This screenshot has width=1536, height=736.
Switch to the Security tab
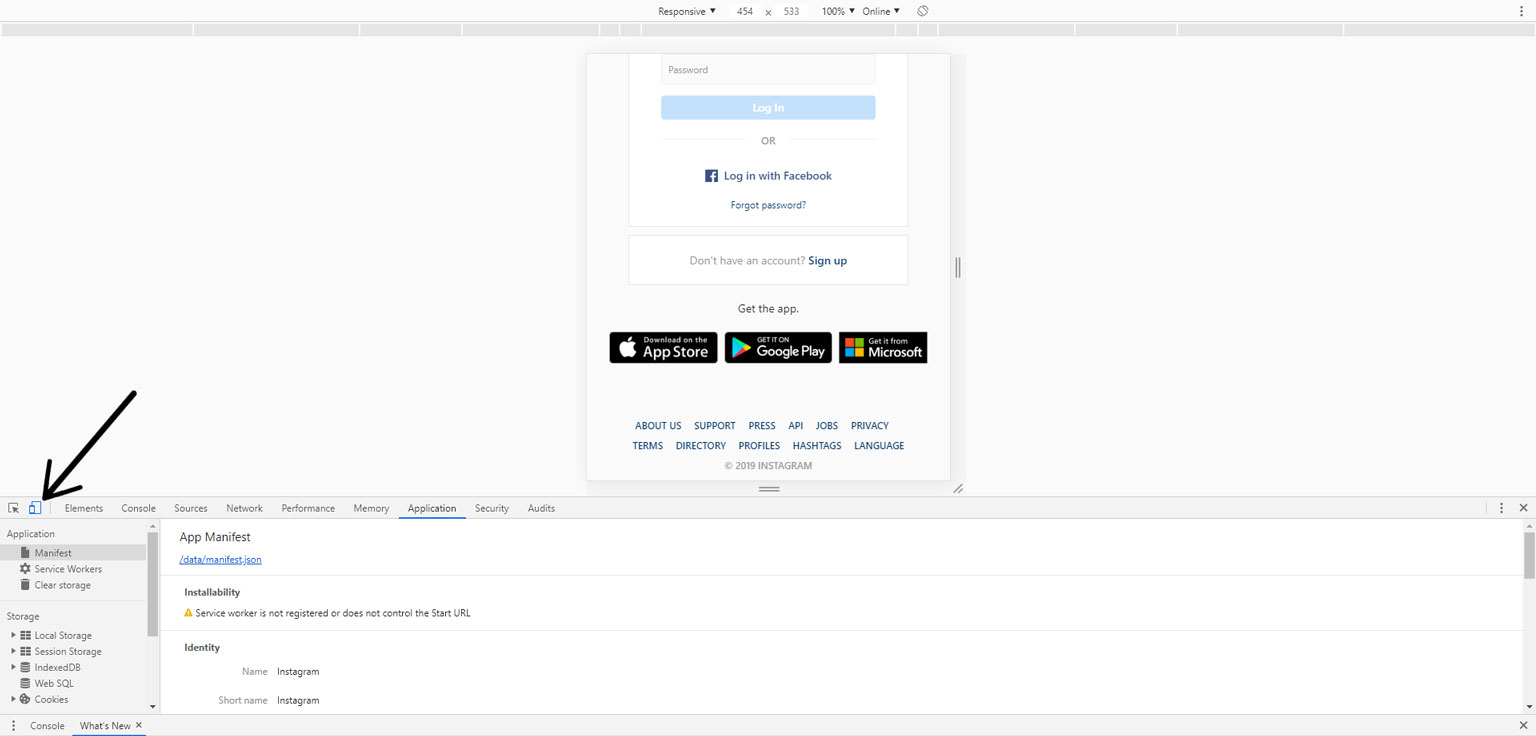pyautogui.click(x=492, y=508)
